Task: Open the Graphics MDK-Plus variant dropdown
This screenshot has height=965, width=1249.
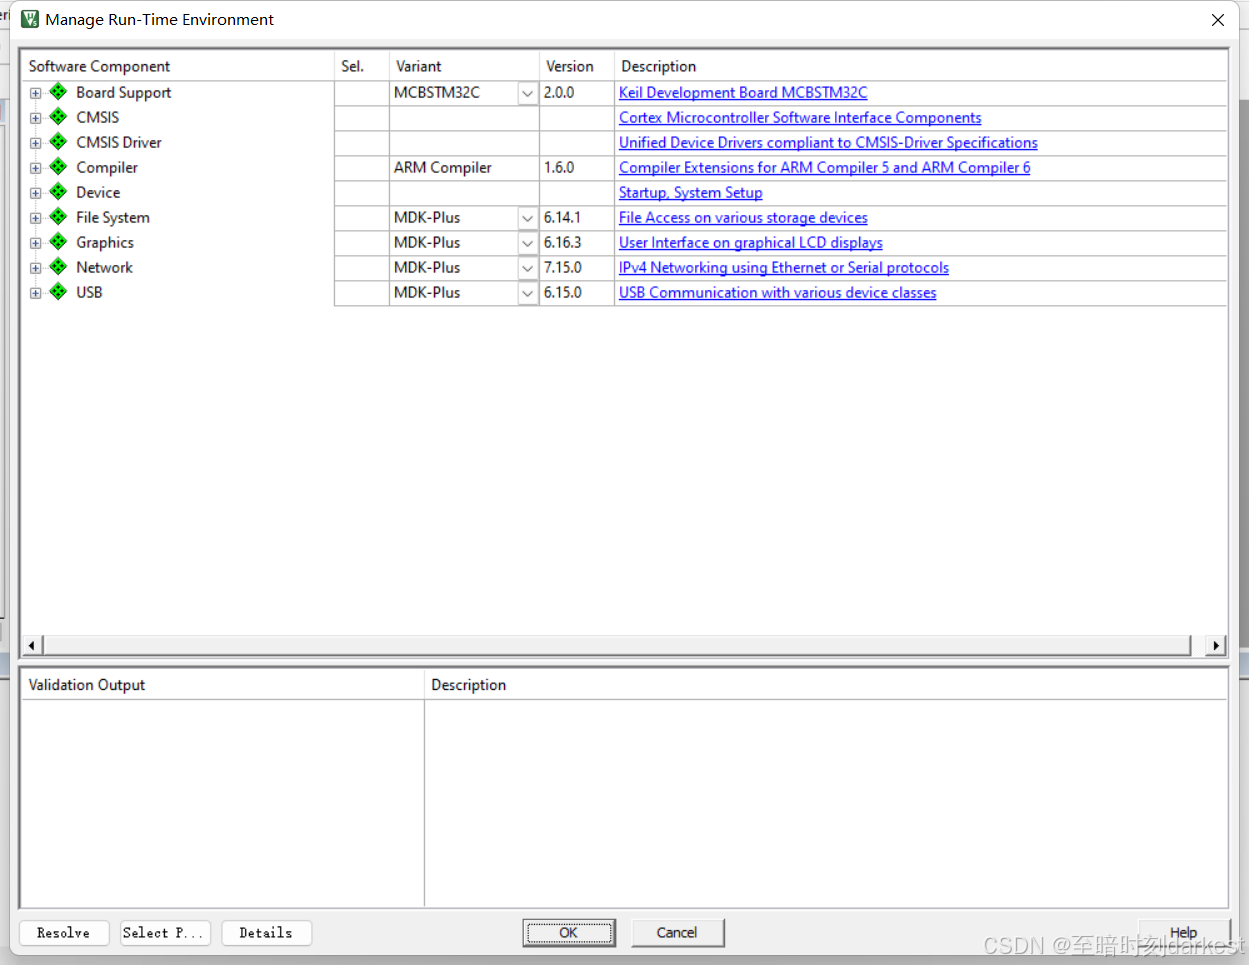Action: pyautogui.click(x=528, y=243)
